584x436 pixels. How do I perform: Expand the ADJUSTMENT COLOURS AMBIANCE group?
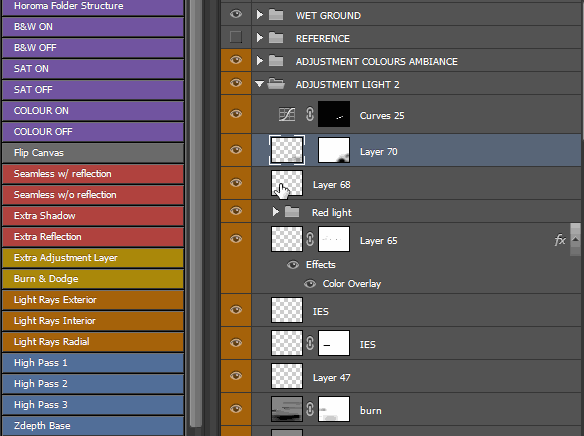click(260, 60)
